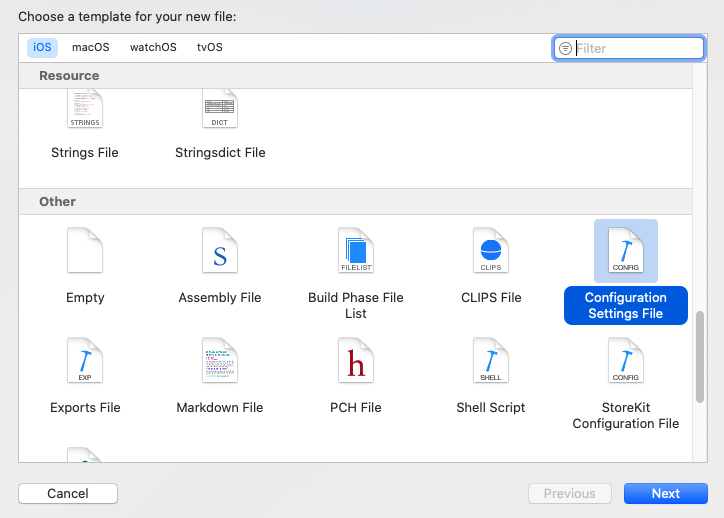Select the Build Phase File List icon

click(355, 251)
